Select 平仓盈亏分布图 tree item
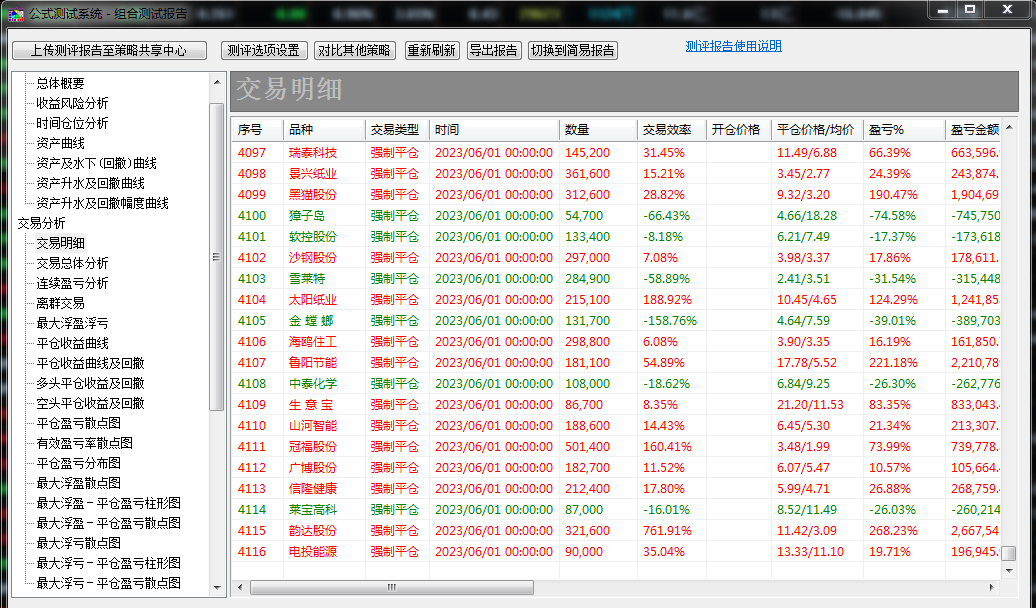 [x=79, y=463]
